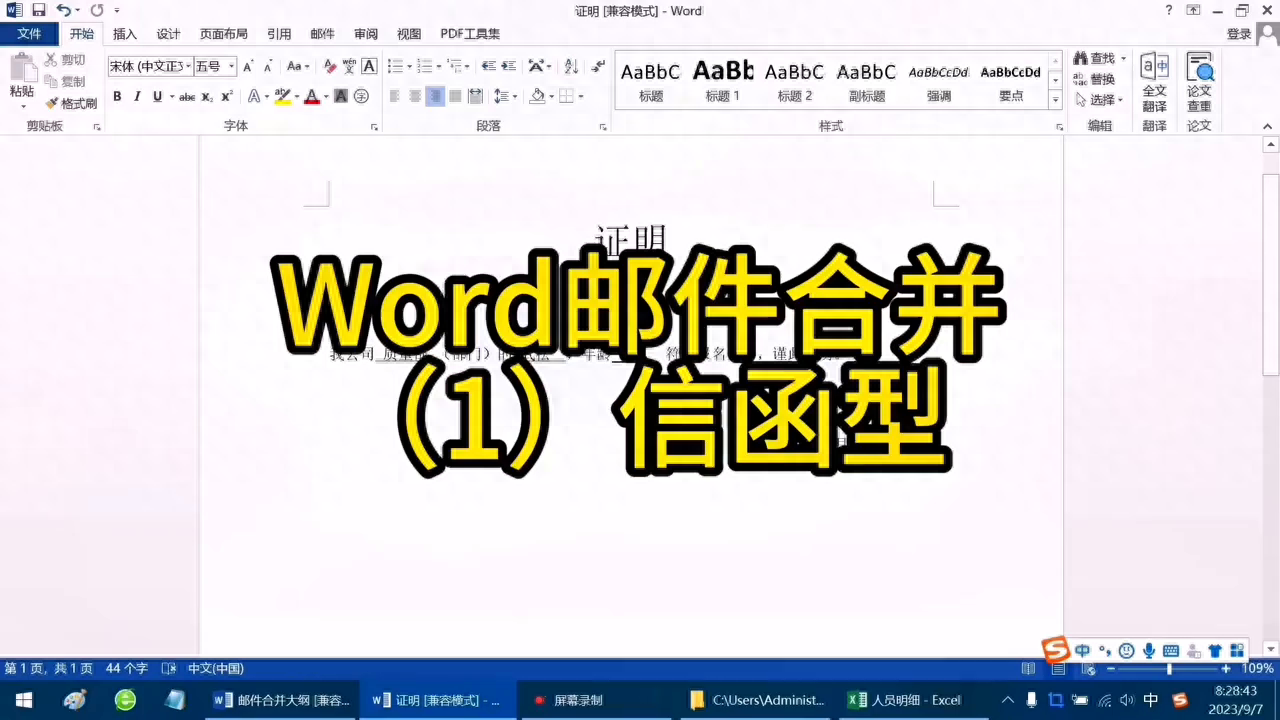Apply the 副标题 subtitle style
This screenshot has height=720, width=1280.
click(x=867, y=81)
